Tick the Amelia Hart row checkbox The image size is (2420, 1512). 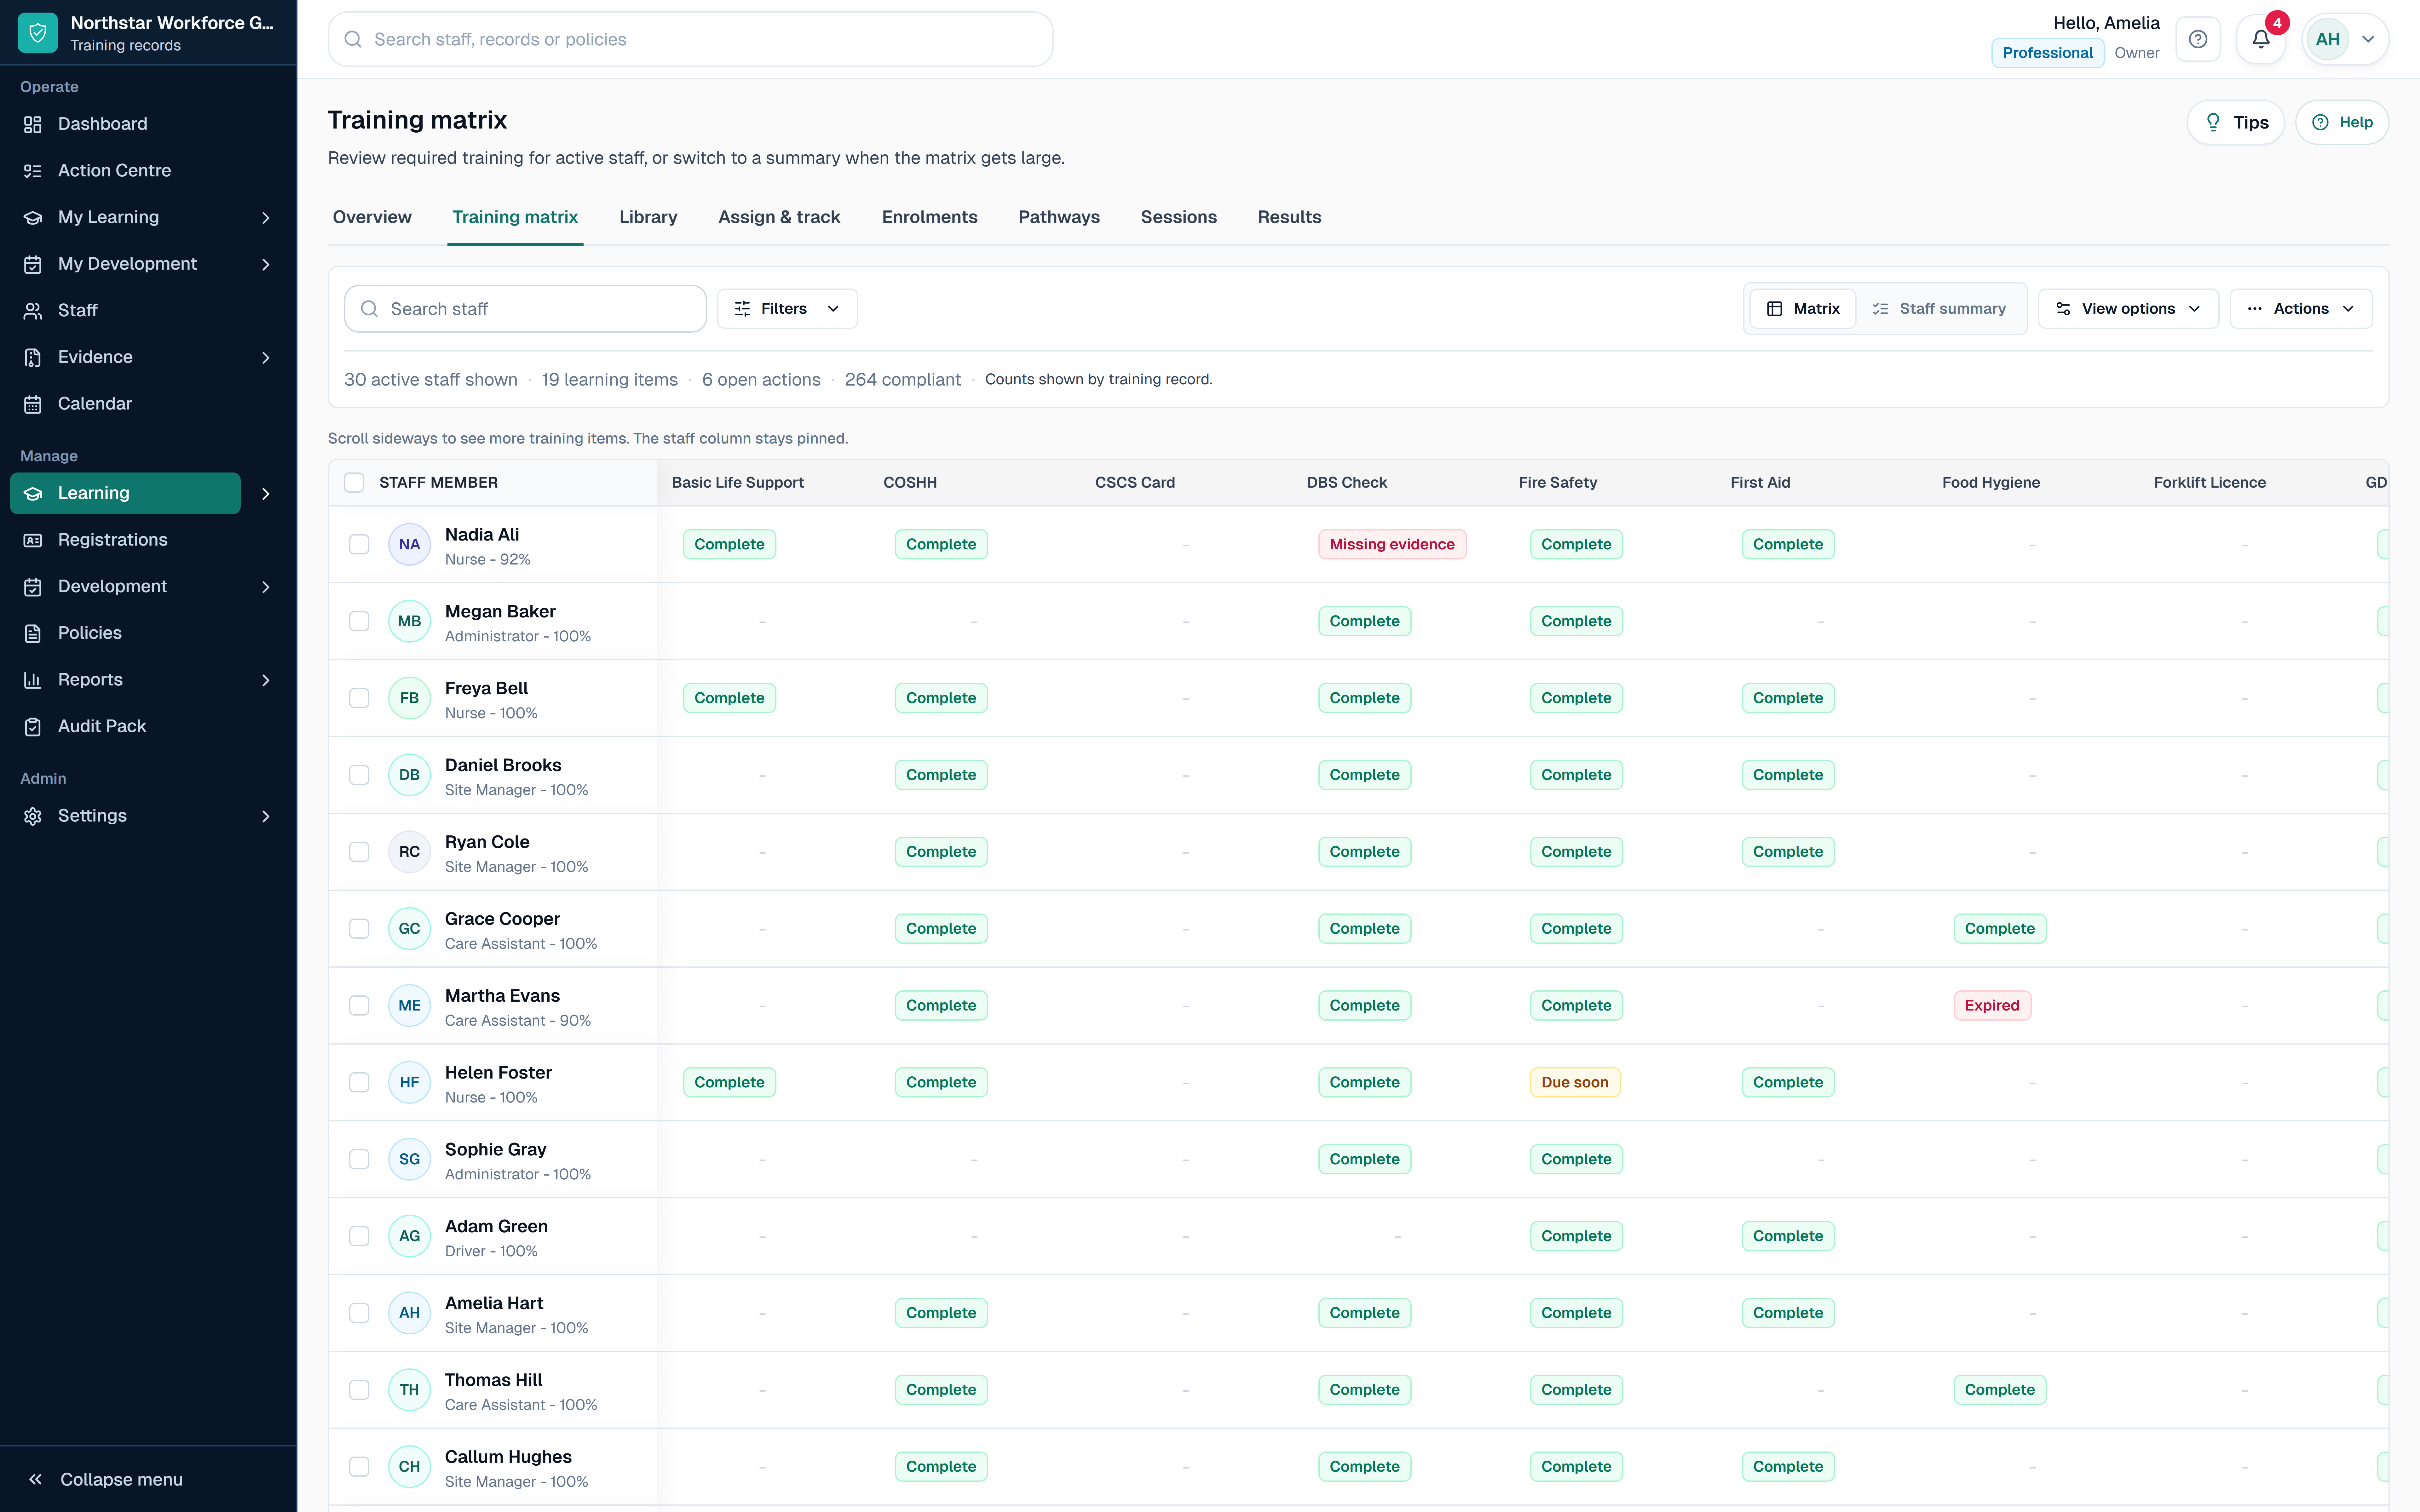[359, 1313]
